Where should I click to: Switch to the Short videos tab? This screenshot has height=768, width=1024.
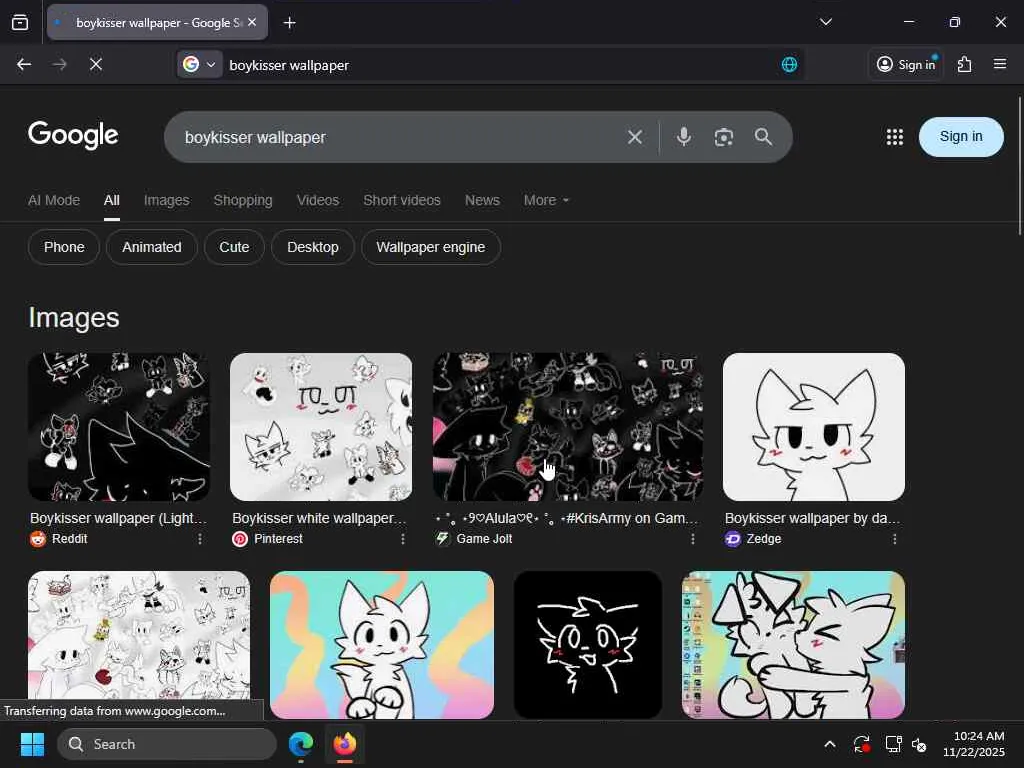click(x=402, y=200)
